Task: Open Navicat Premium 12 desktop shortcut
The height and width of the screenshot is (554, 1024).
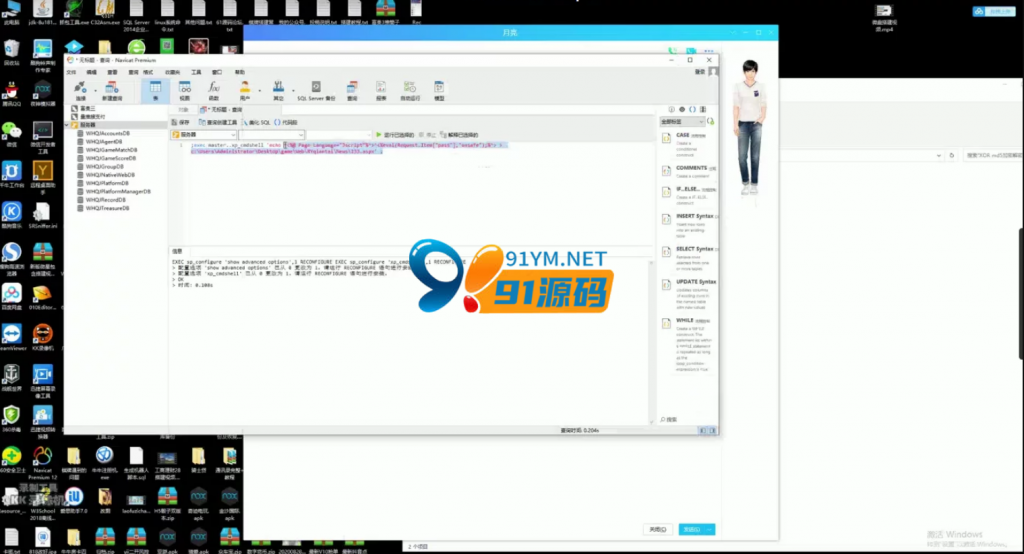Action: click(42, 461)
